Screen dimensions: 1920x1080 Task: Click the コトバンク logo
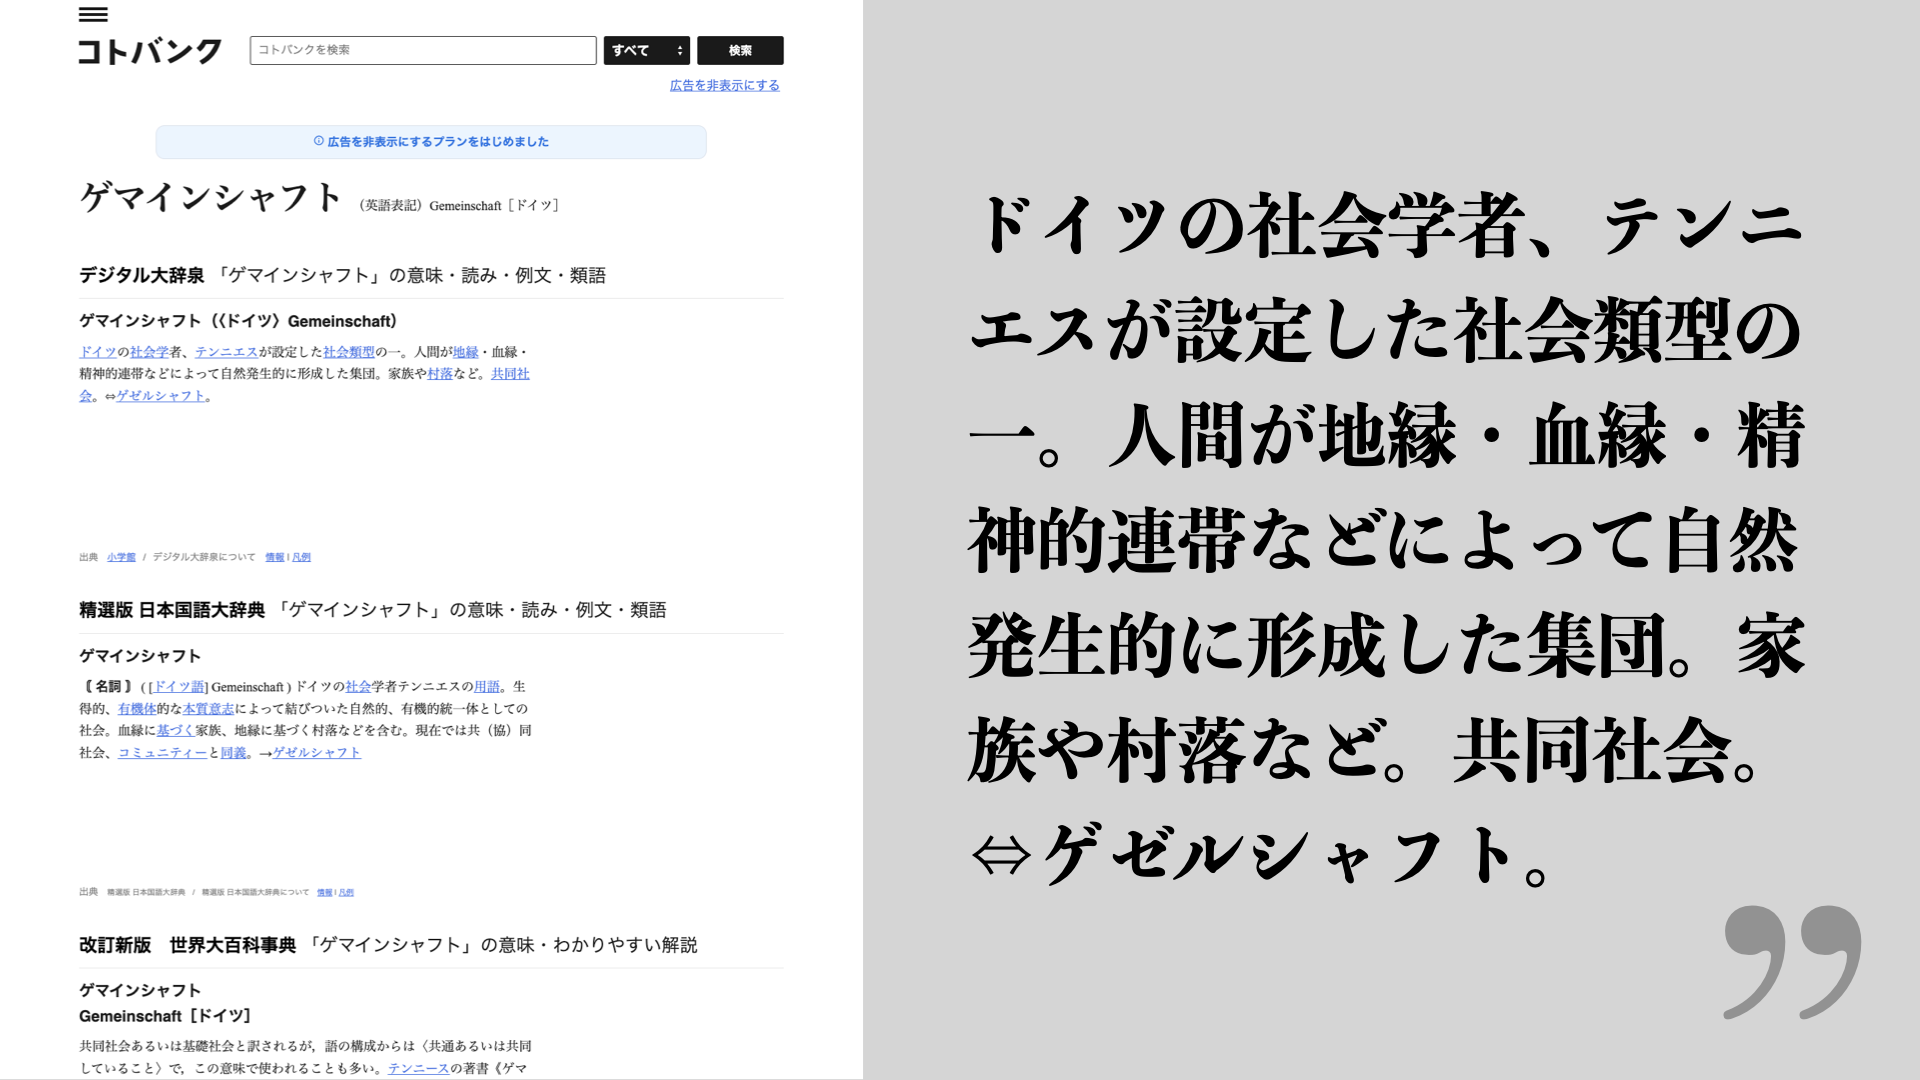[x=150, y=51]
